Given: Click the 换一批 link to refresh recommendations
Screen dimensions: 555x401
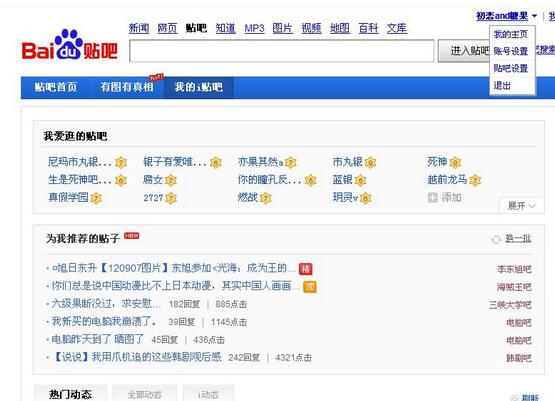Looking at the screenshot, I should pos(518,239).
